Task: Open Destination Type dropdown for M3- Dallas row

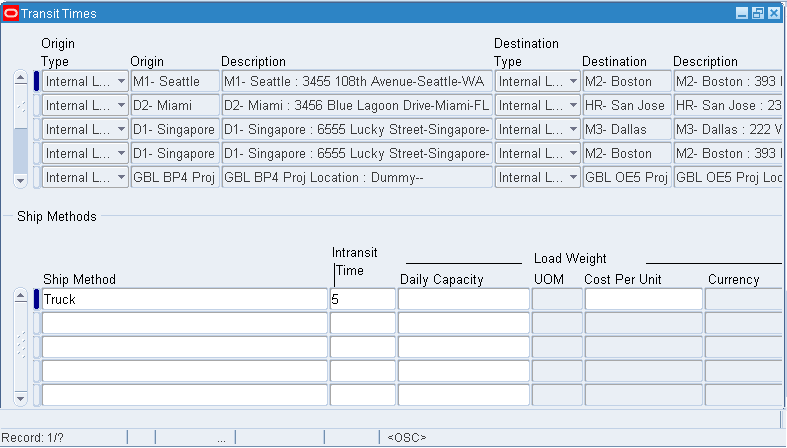Action: pyautogui.click(x=573, y=129)
